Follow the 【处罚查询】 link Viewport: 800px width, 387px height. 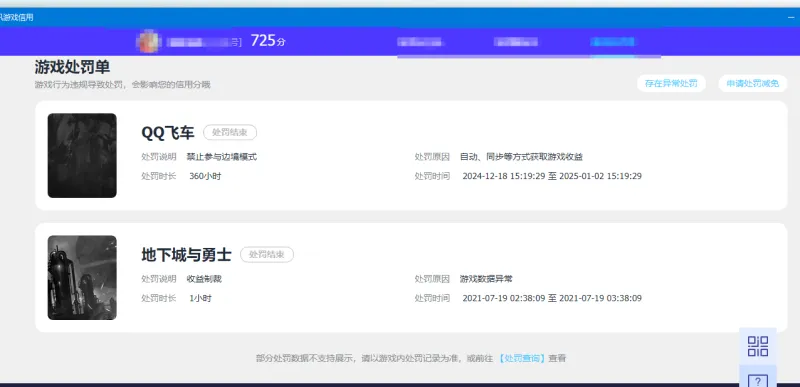[521, 358]
